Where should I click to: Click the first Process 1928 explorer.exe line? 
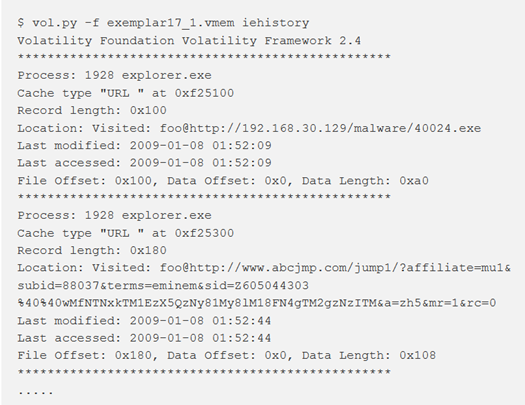click(x=115, y=76)
